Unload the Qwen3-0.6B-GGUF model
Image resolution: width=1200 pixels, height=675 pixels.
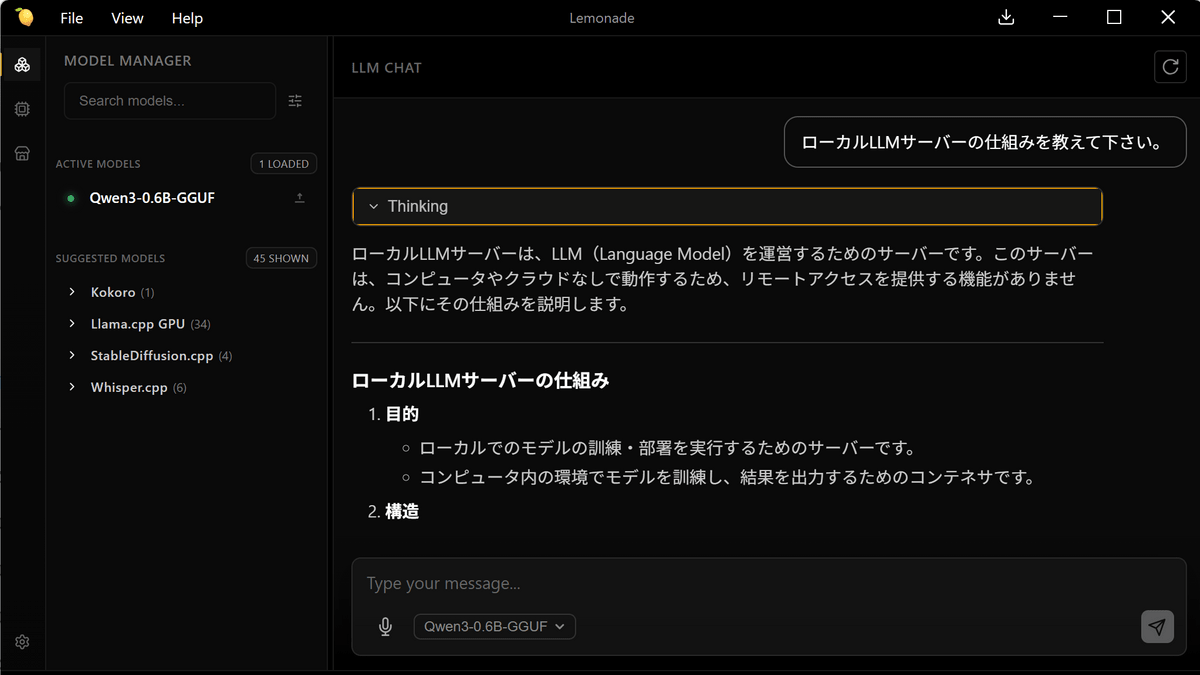[x=299, y=198]
